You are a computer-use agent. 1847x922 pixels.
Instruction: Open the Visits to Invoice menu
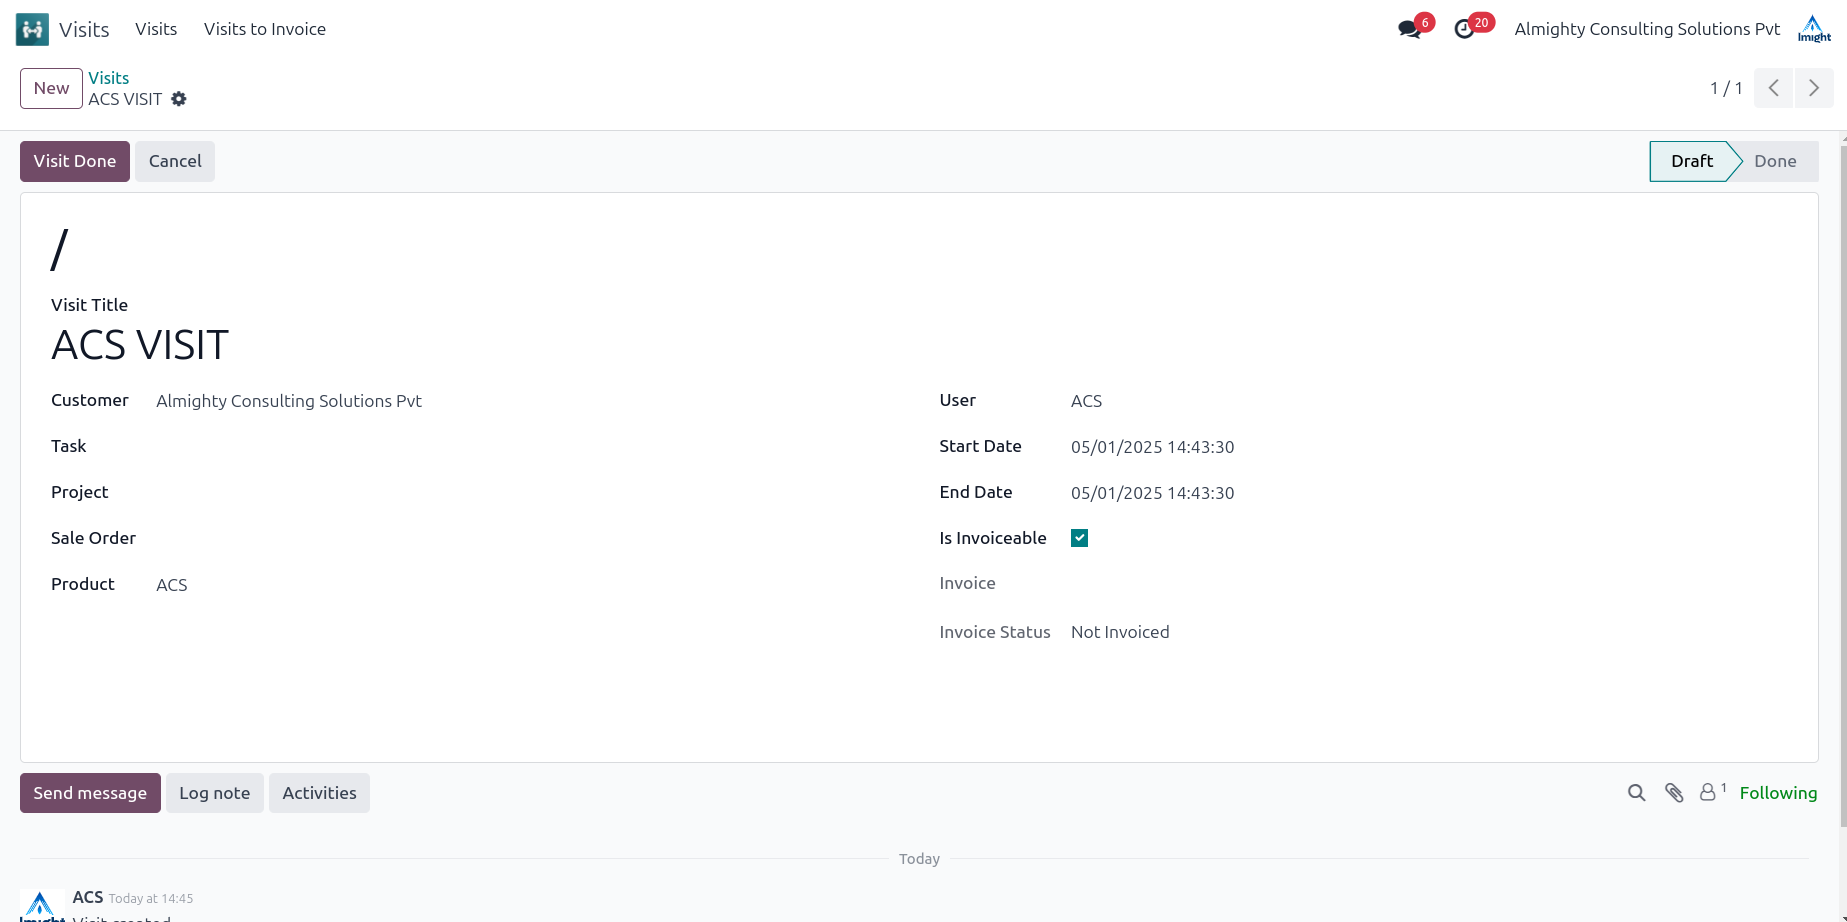coord(264,29)
